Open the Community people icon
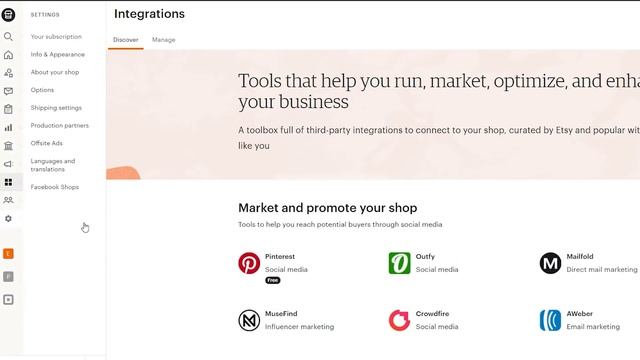 point(8,200)
